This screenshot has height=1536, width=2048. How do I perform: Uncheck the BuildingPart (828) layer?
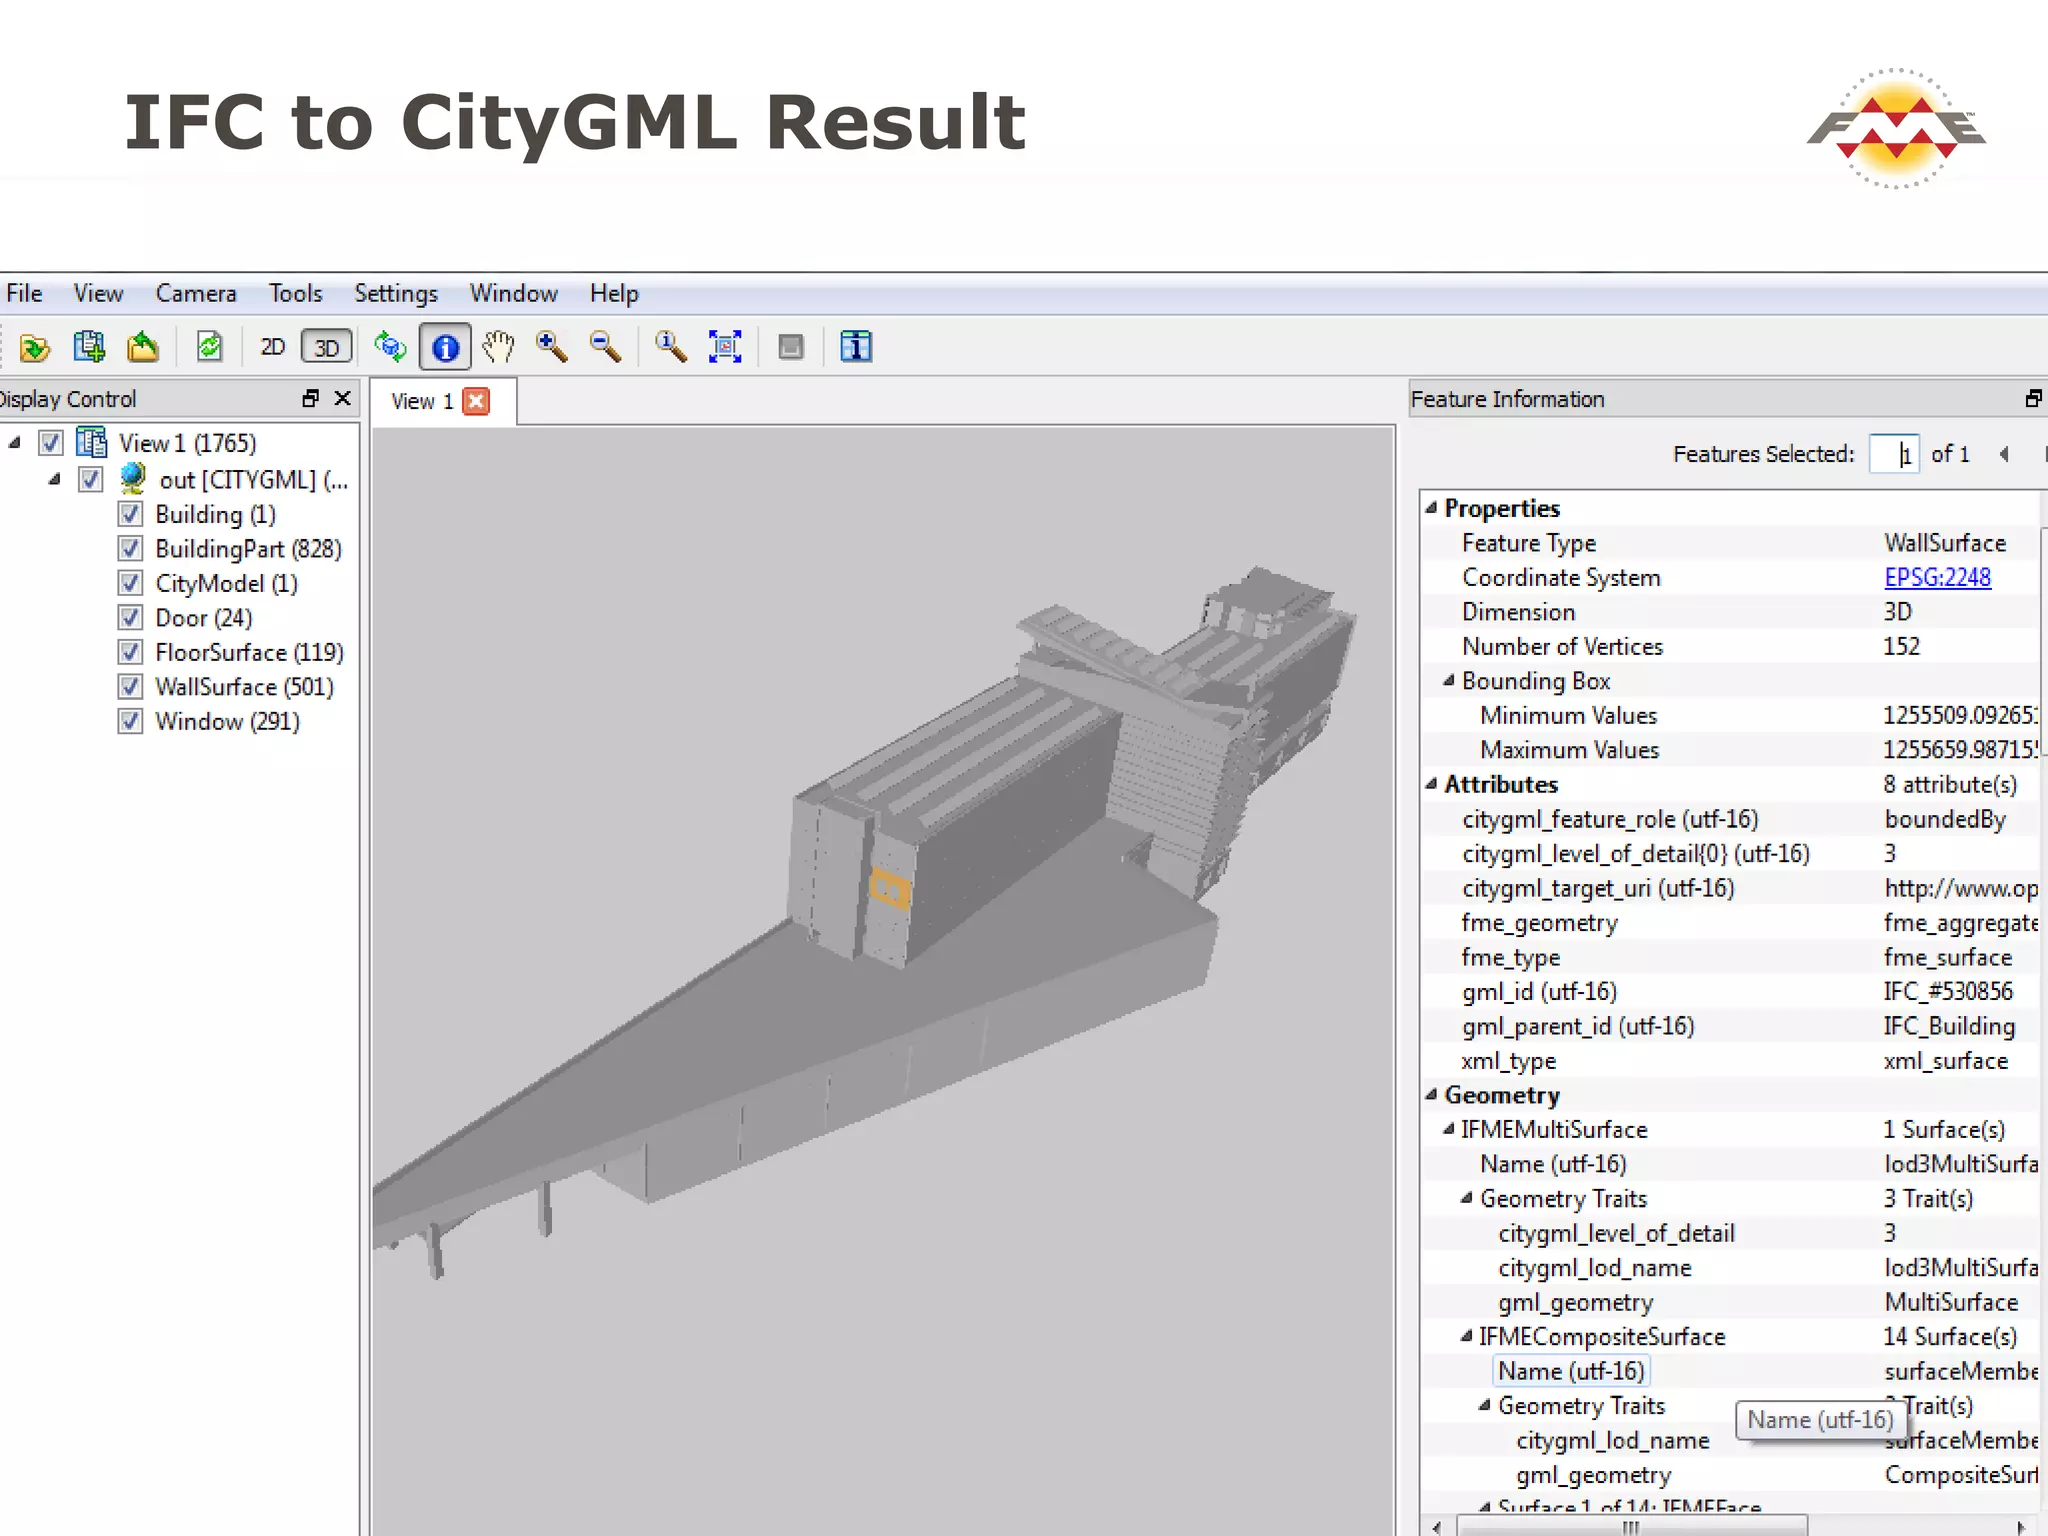(130, 548)
